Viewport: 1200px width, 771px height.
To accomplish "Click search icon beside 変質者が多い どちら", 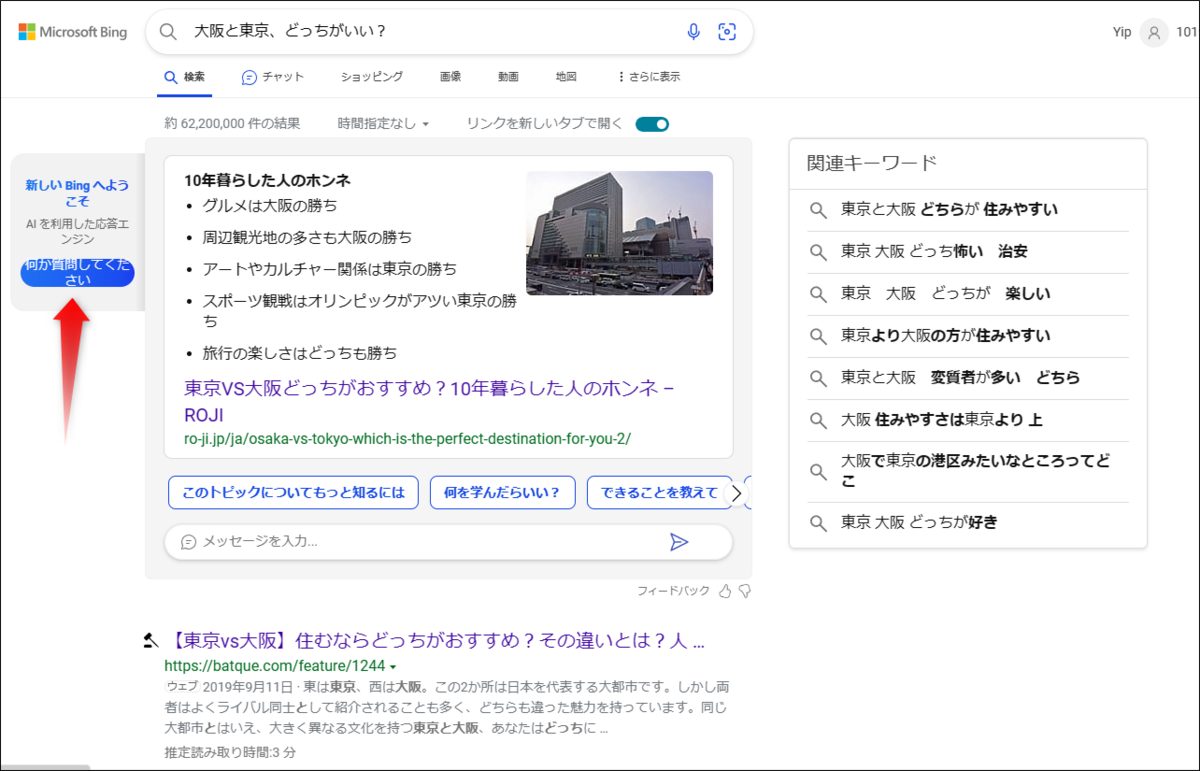I will click(x=818, y=378).
